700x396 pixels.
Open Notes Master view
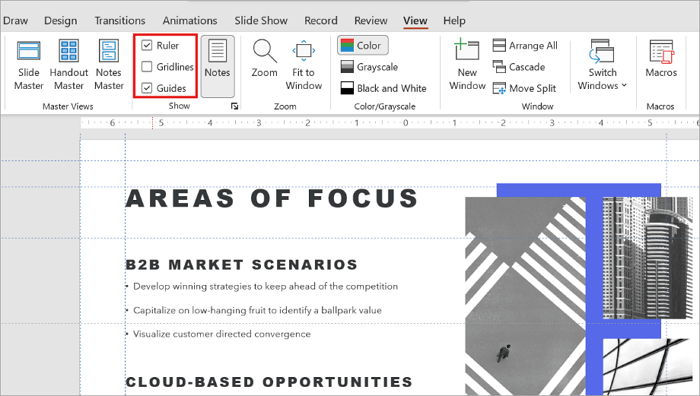click(109, 65)
